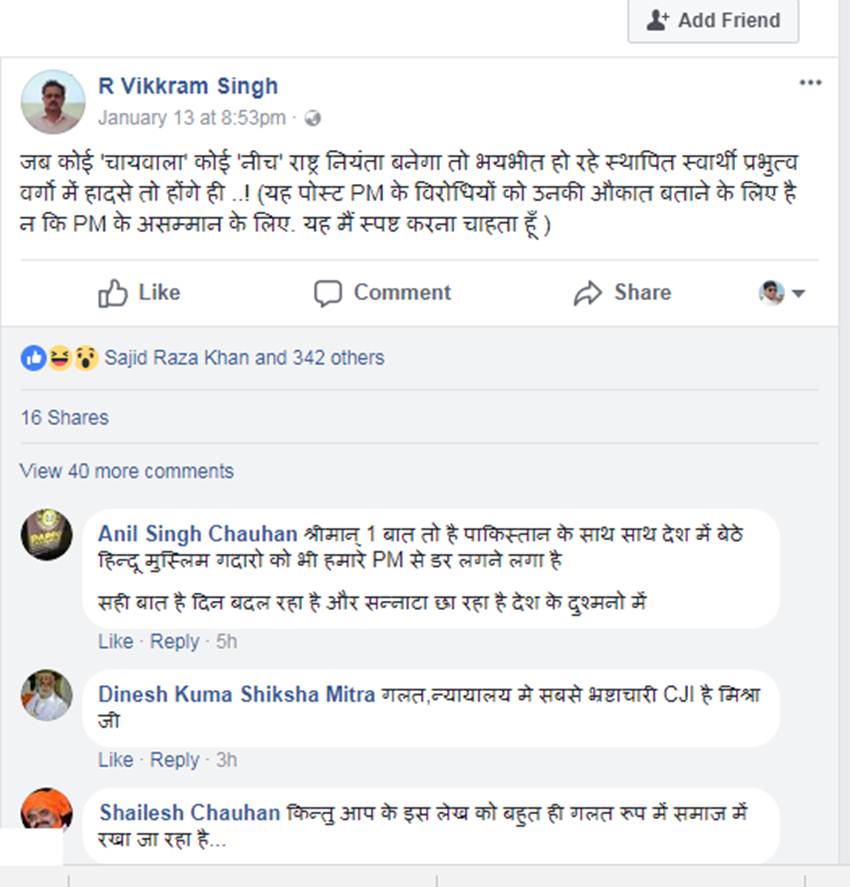Viewport: 850px width, 887px height.
Task: Open the 16 Shares list
Action: point(64,418)
